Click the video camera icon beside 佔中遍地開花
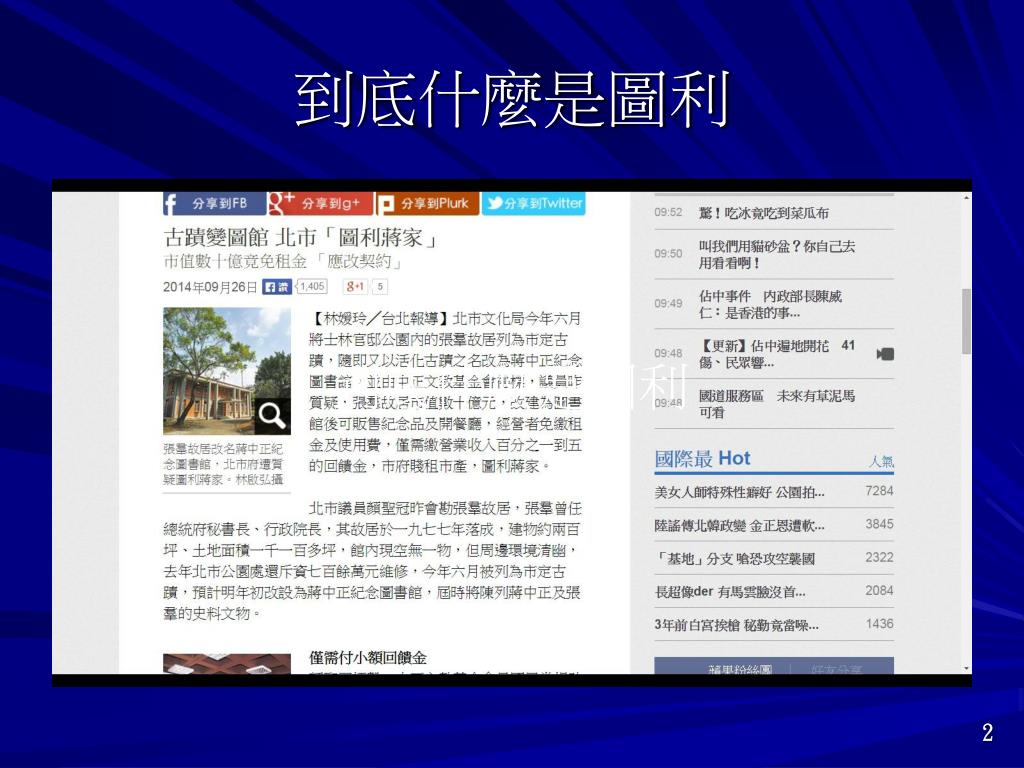The height and width of the screenshot is (768, 1024). (x=885, y=354)
